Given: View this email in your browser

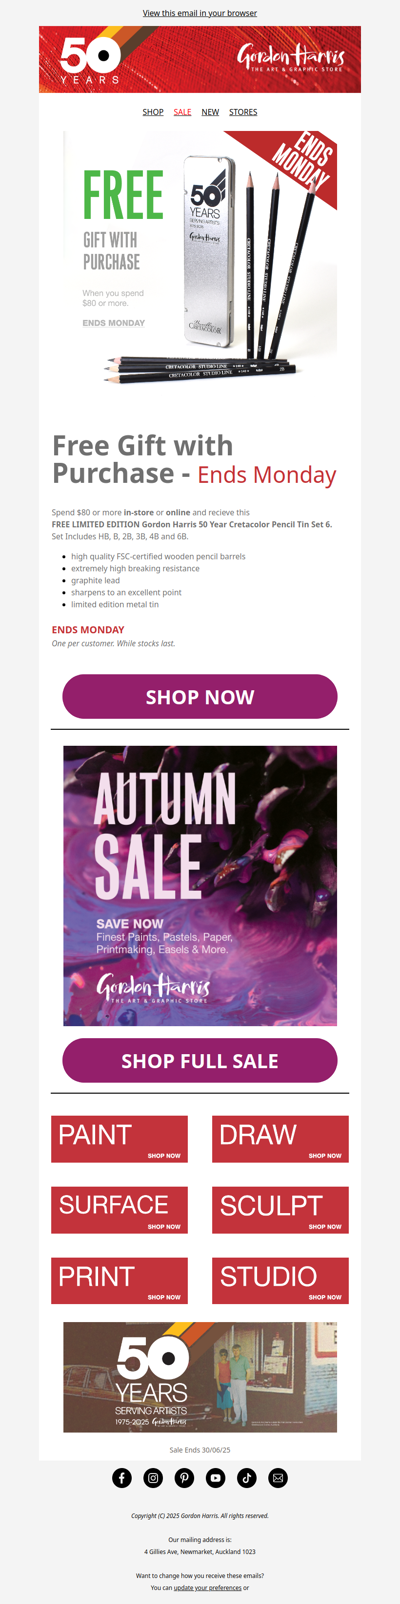Looking at the screenshot, I should tap(200, 13).
